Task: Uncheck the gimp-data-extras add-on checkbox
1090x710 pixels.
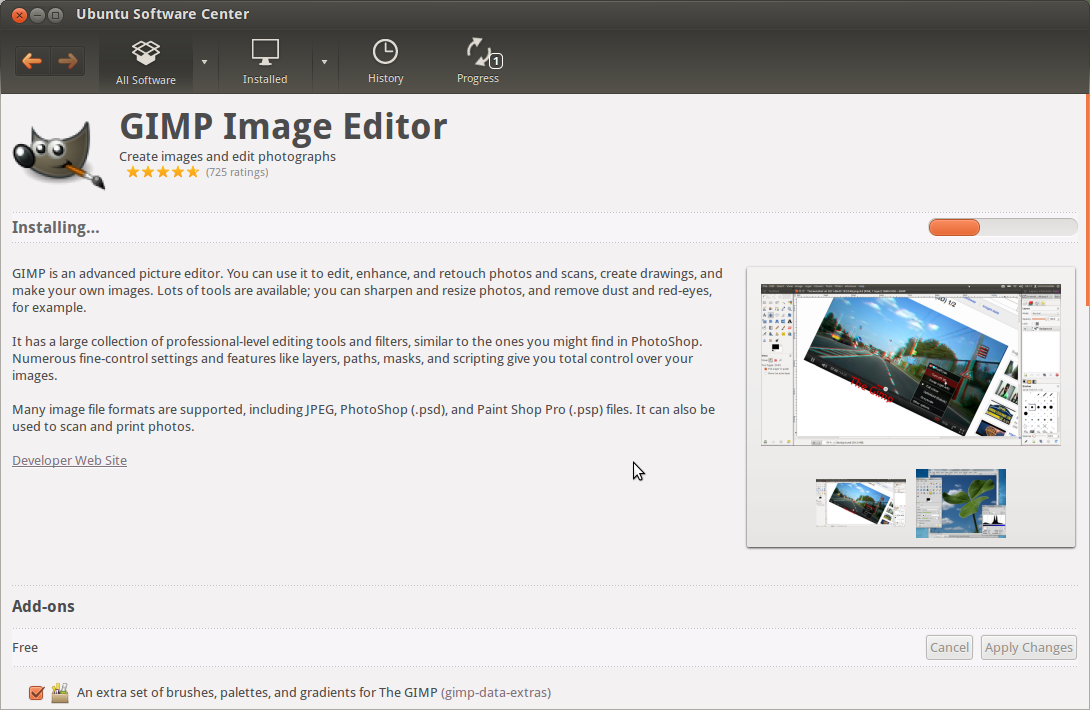Action: 37,692
